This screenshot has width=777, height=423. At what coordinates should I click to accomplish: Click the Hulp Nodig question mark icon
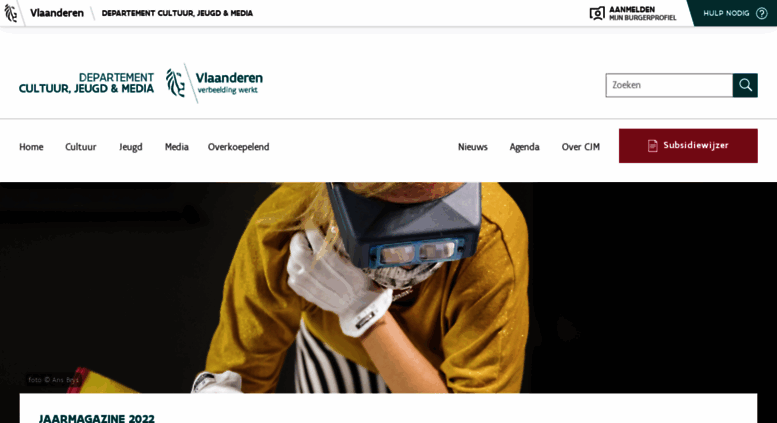762,13
